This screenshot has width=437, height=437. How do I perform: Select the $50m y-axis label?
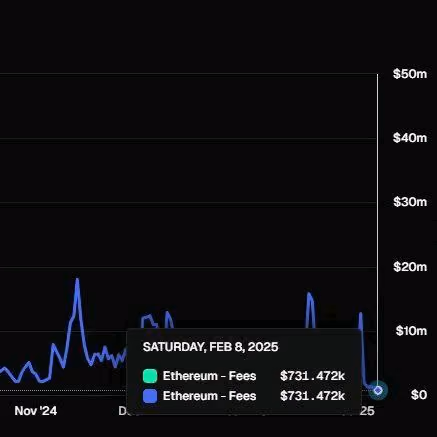410,74
